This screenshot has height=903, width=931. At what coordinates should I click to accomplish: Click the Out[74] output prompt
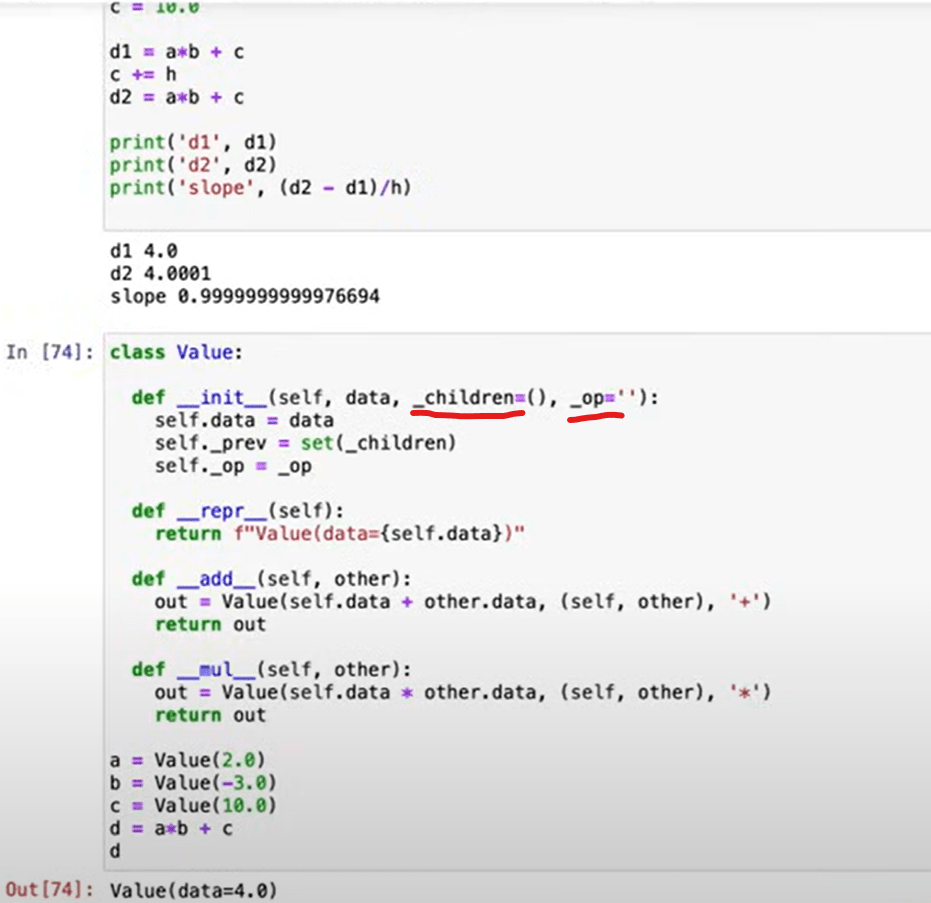tap(50, 889)
